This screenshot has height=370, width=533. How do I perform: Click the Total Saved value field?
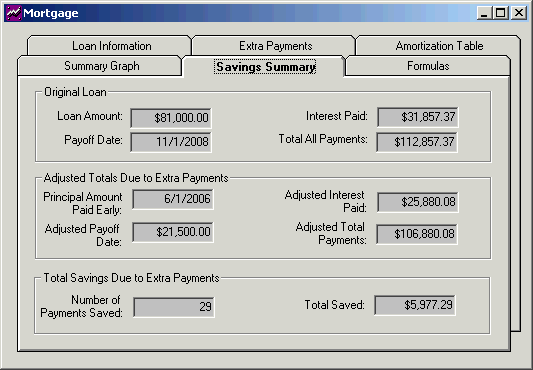[415, 305]
